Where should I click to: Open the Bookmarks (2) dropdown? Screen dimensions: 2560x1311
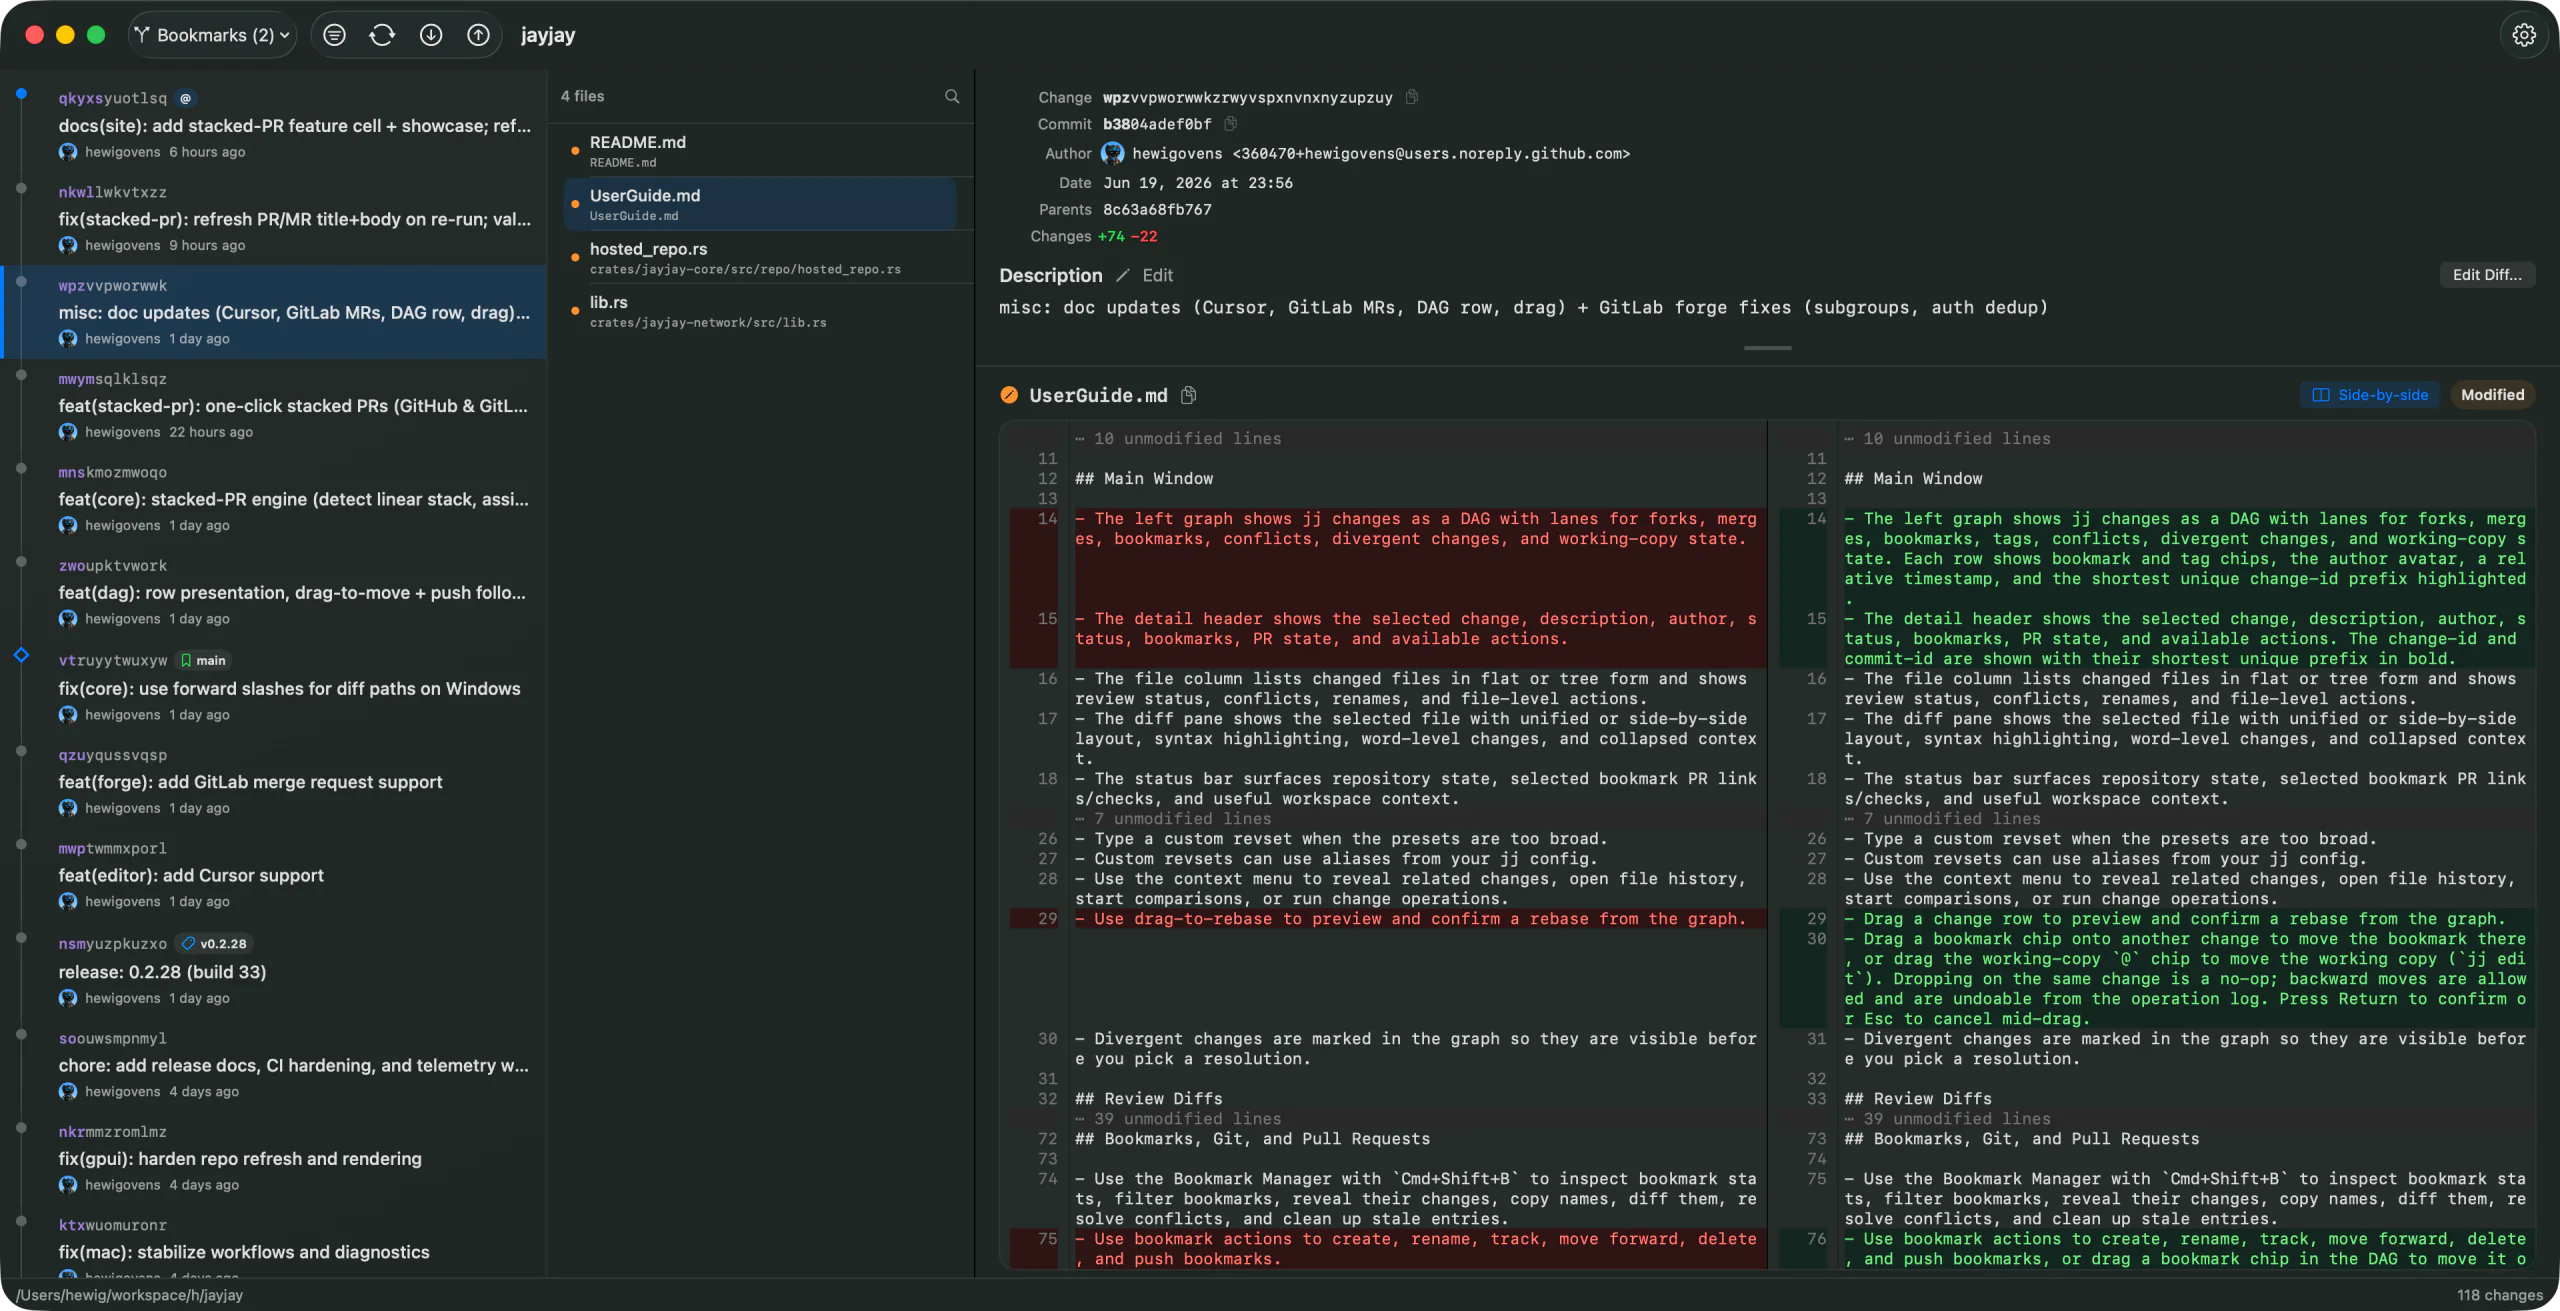tap(212, 35)
